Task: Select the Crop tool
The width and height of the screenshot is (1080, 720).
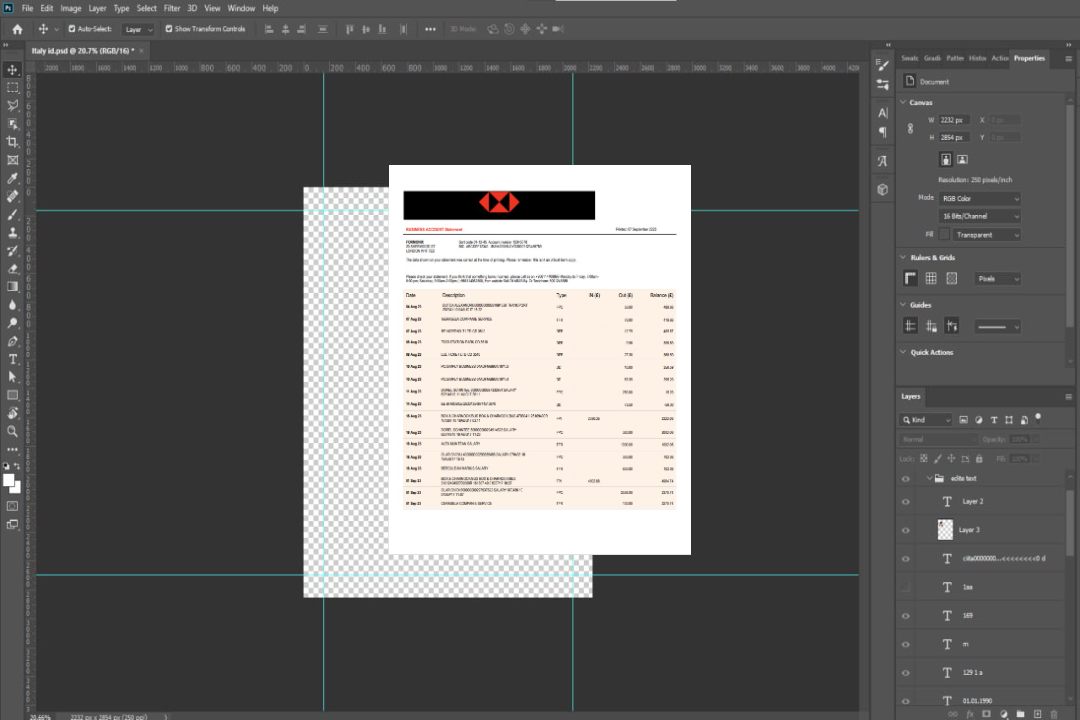Action: point(13,142)
